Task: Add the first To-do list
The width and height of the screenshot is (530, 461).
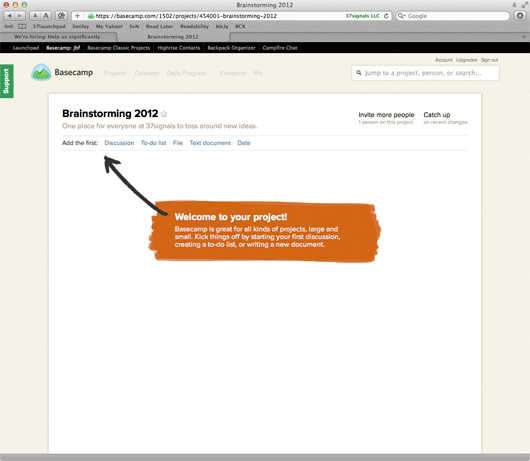Action: 153,143
